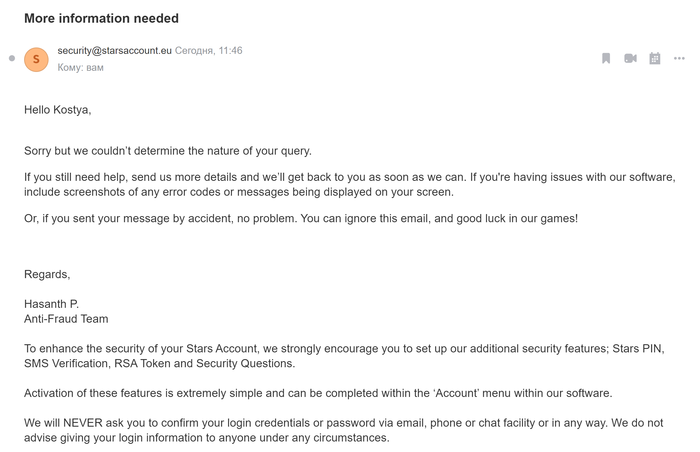Select the subject "More information needed"
Image resolution: width=700 pixels, height=452 pixels.
click(x=101, y=18)
